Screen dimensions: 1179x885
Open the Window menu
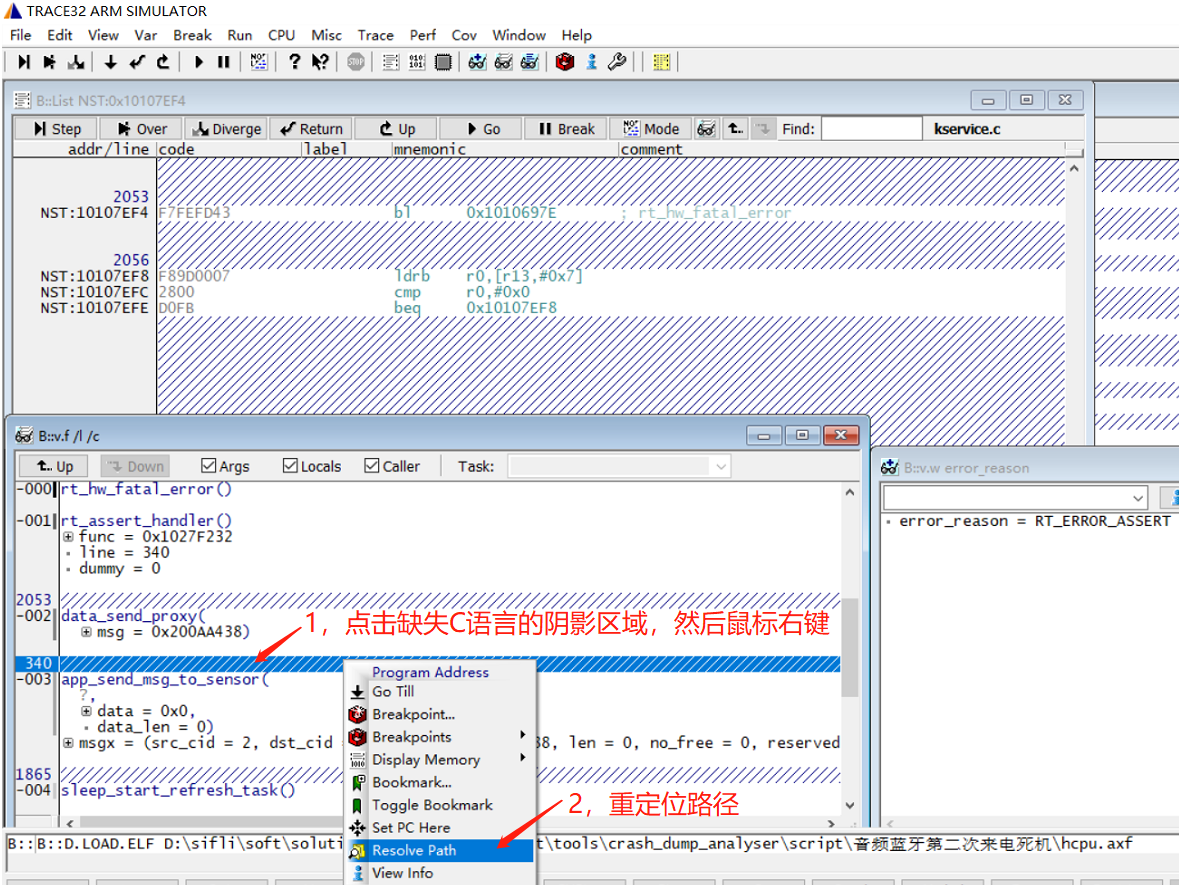(519, 35)
